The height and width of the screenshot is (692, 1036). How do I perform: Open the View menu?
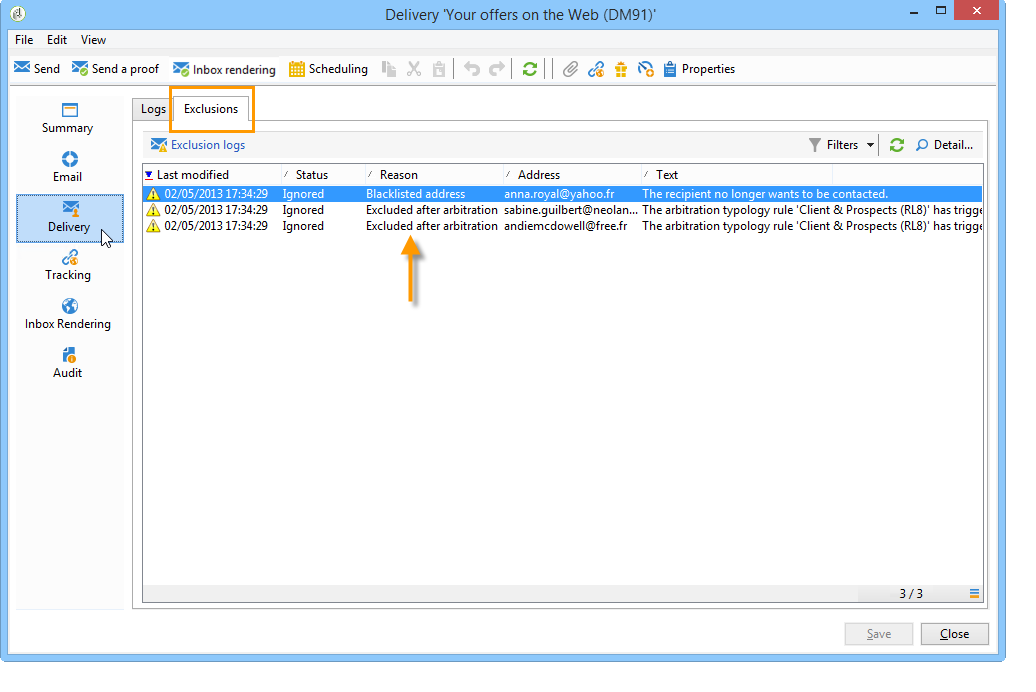(93, 40)
